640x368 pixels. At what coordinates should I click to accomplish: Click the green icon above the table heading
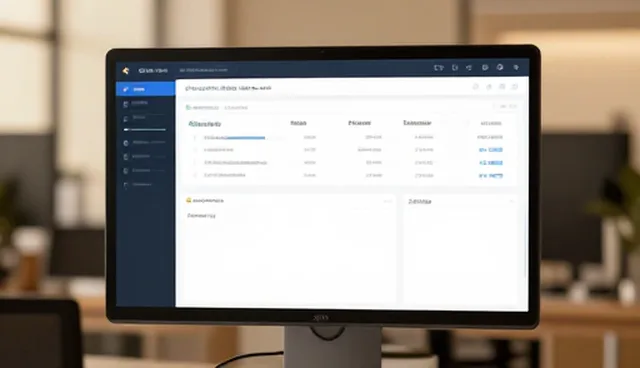coord(188,108)
